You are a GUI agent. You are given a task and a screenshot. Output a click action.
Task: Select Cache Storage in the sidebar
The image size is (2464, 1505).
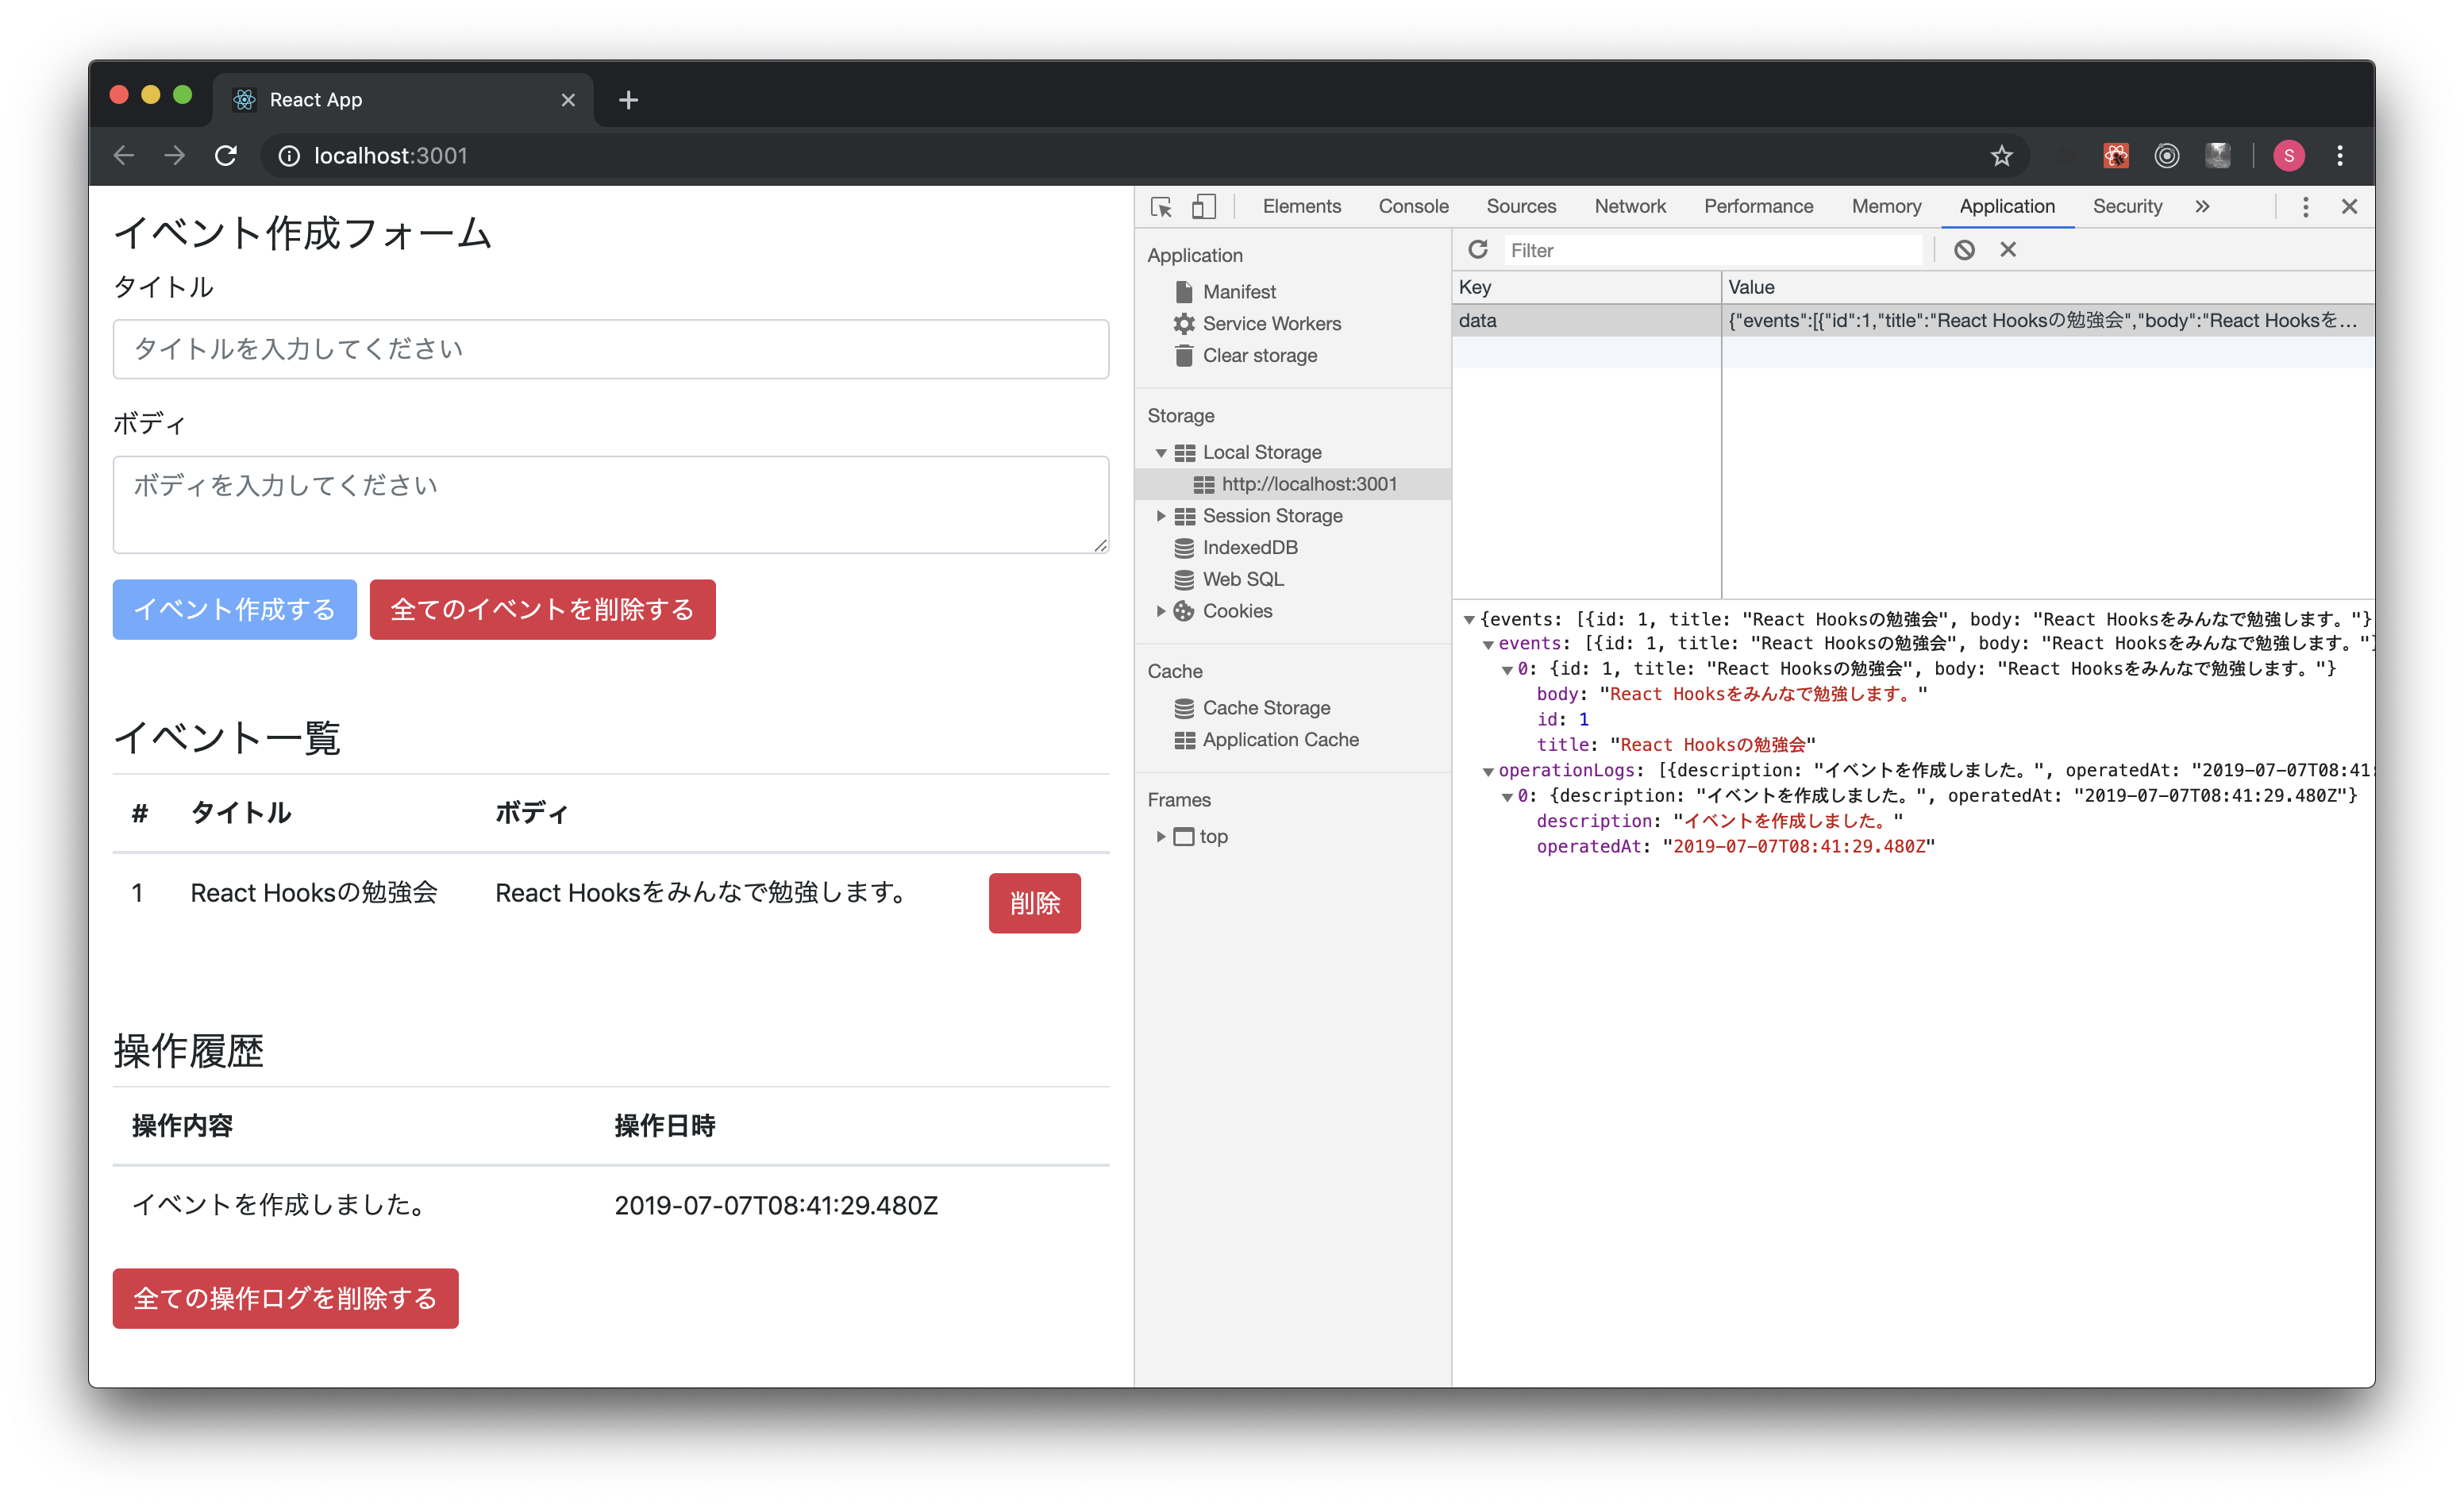click(x=1266, y=707)
